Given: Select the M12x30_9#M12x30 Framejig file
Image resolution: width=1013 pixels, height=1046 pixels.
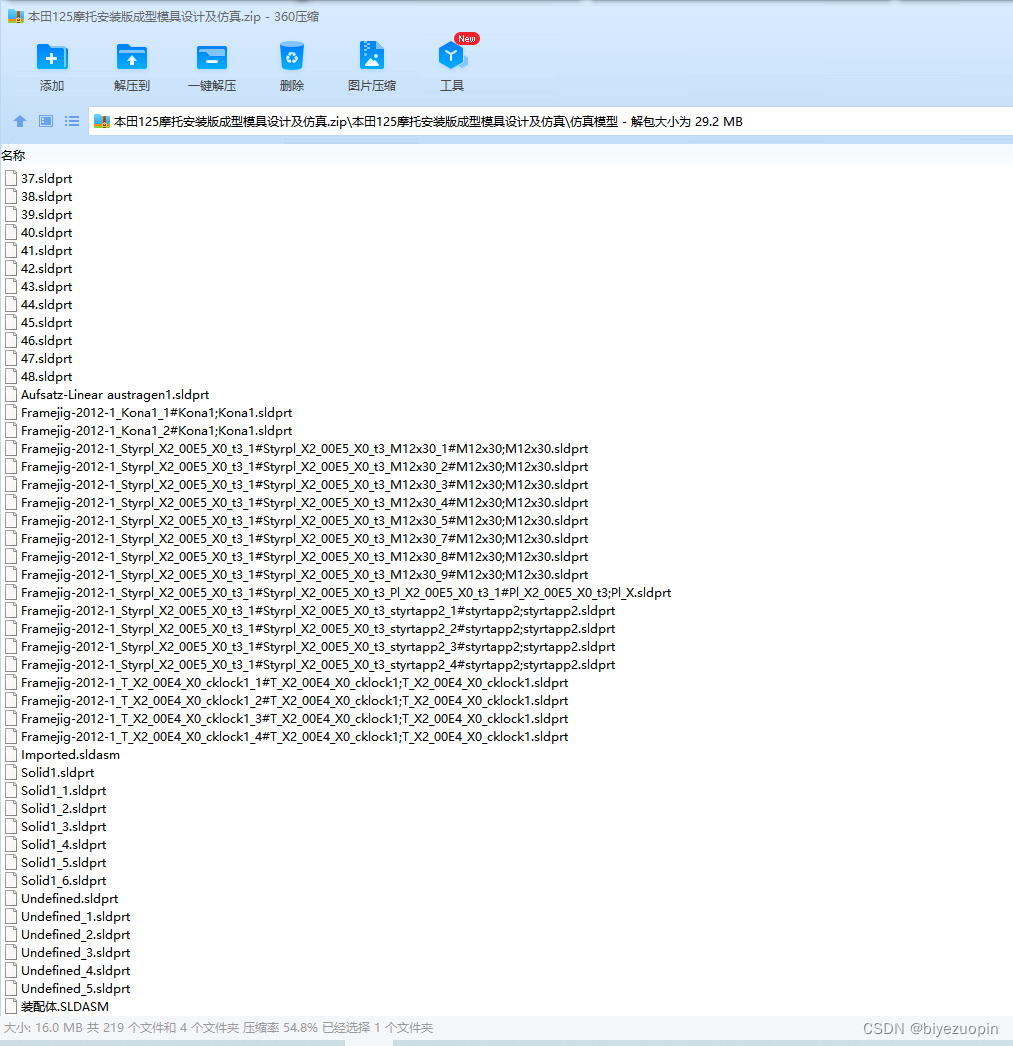Looking at the screenshot, I should 304,575.
